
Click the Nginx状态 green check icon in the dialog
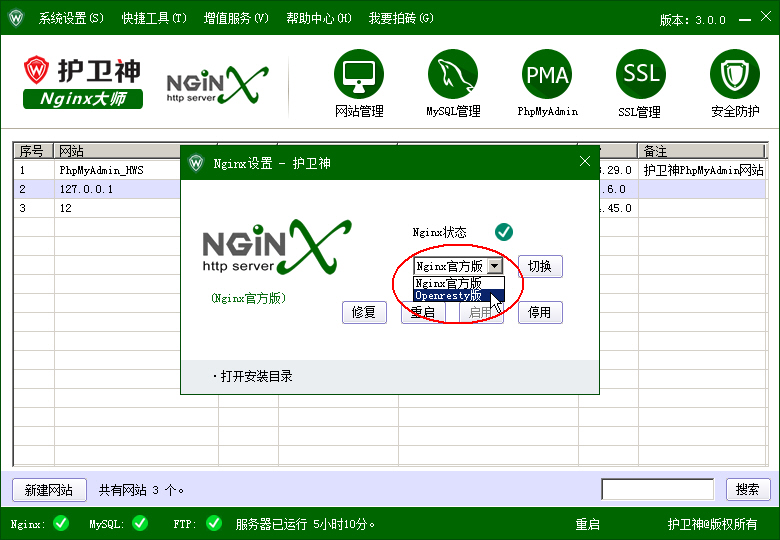click(504, 232)
